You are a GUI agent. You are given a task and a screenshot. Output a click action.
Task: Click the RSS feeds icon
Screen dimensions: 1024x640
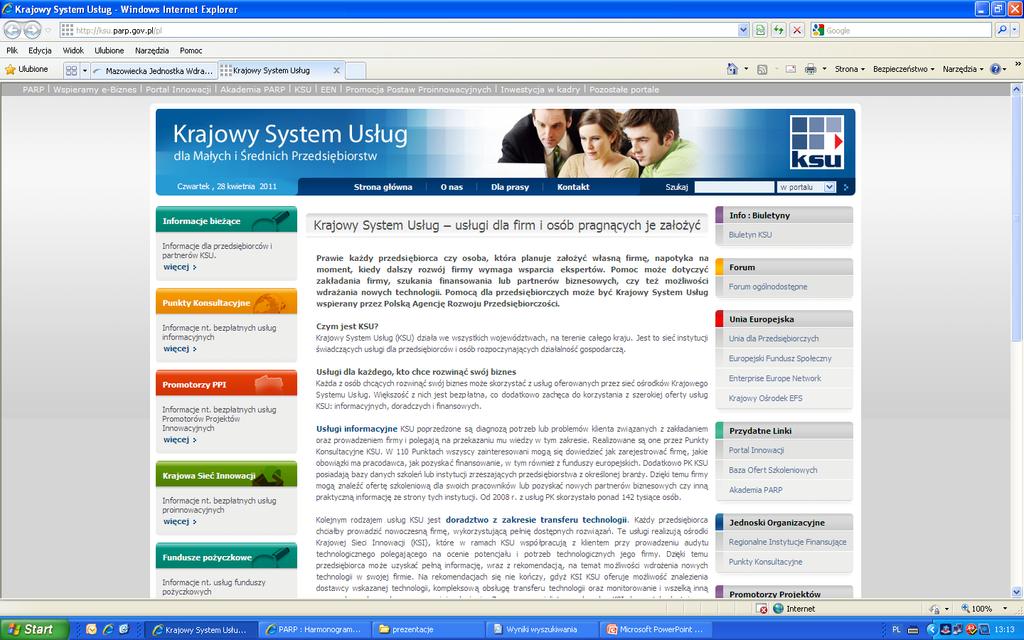tap(761, 69)
